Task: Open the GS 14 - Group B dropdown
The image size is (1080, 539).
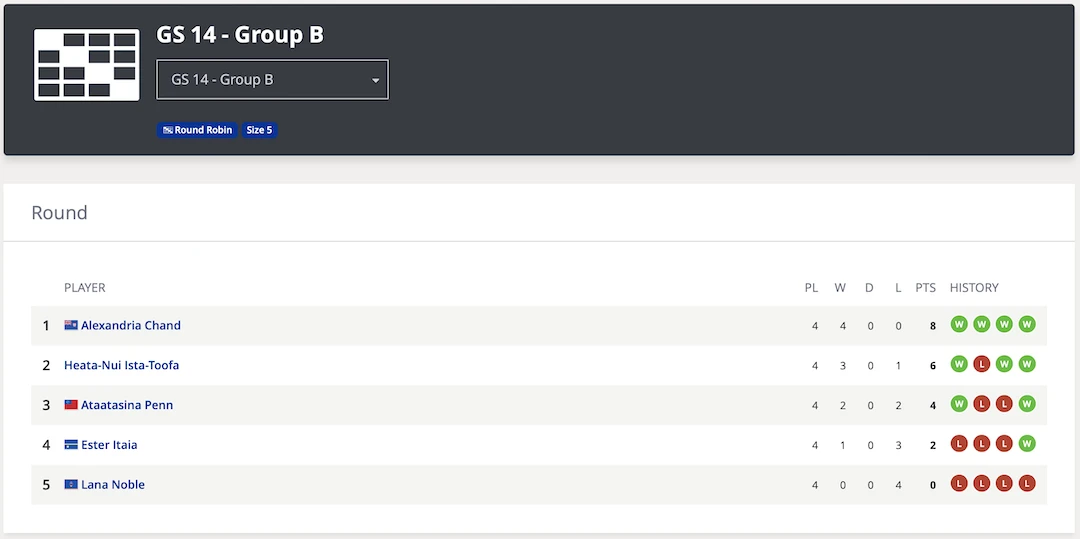Action: (272, 80)
